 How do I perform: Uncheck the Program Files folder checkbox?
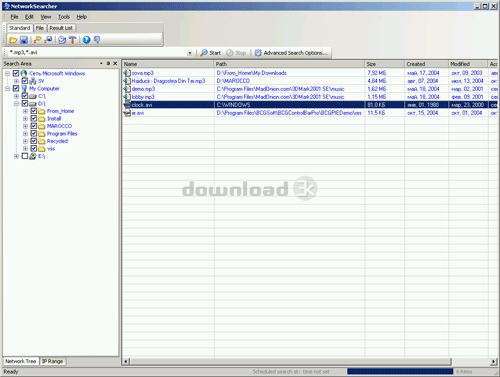(x=34, y=133)
